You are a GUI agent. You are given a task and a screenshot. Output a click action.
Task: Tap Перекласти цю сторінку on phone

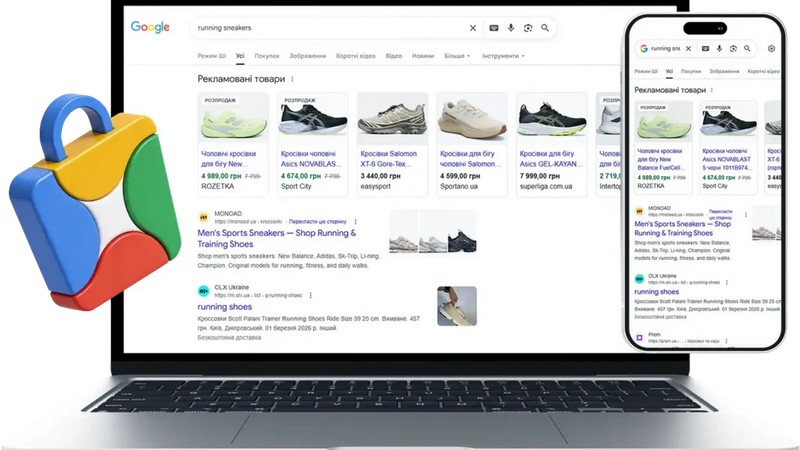pos(720,214)
